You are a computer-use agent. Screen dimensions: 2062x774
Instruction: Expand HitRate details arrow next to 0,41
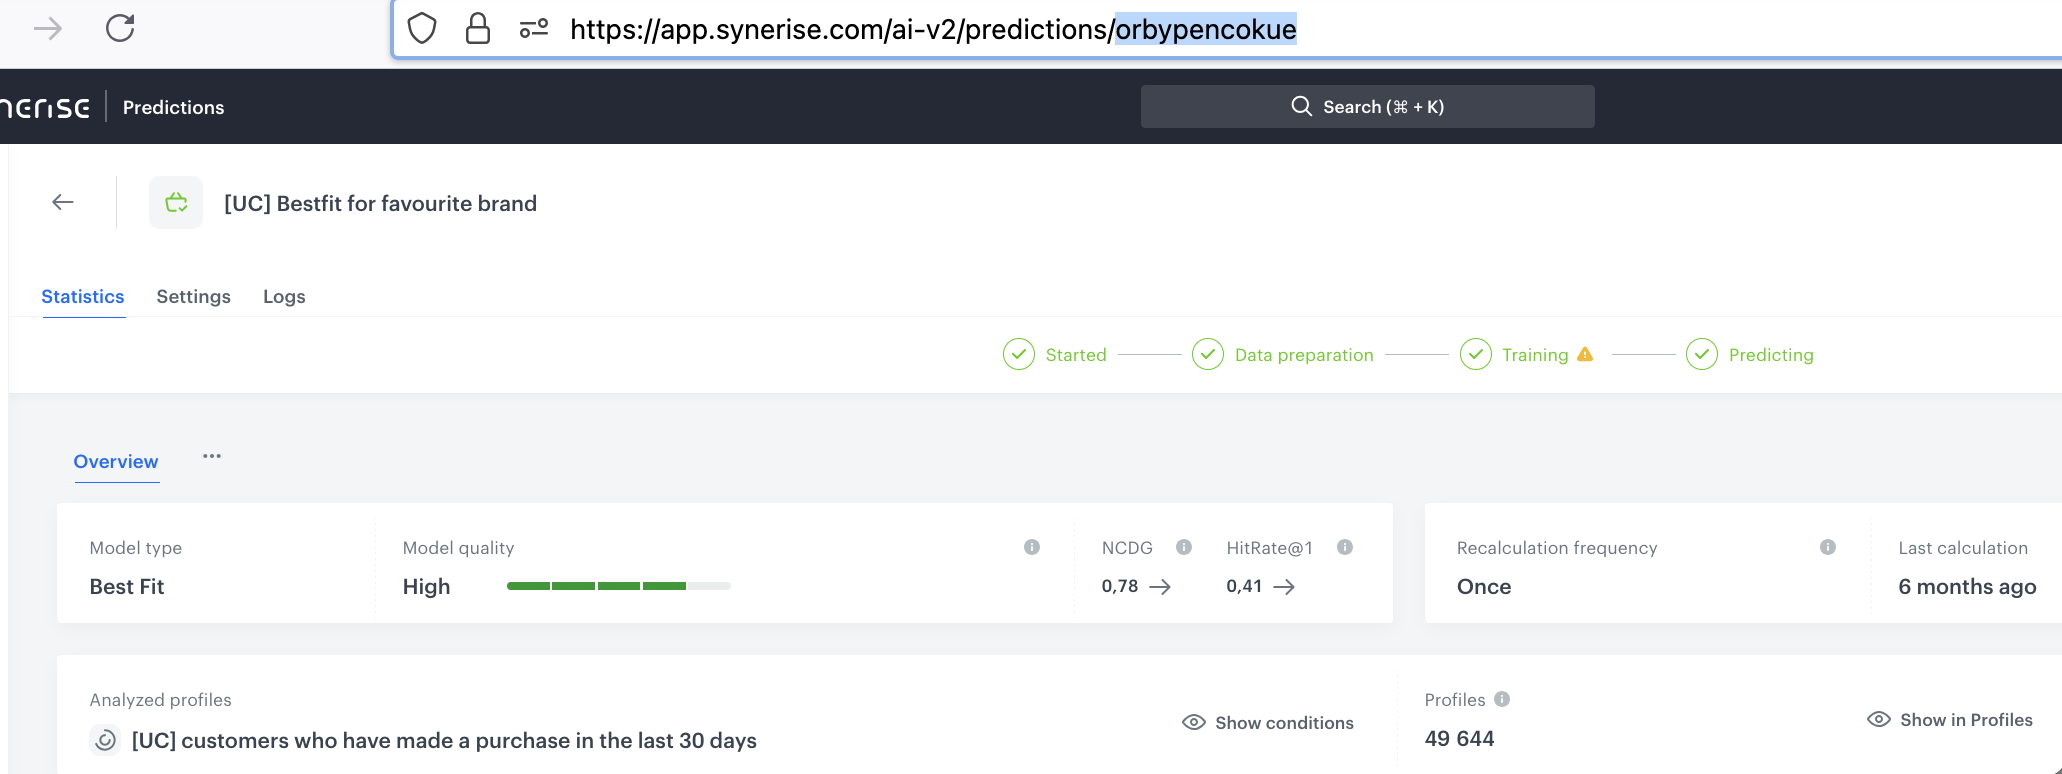pyautogui.click(x=1284, y=587)
